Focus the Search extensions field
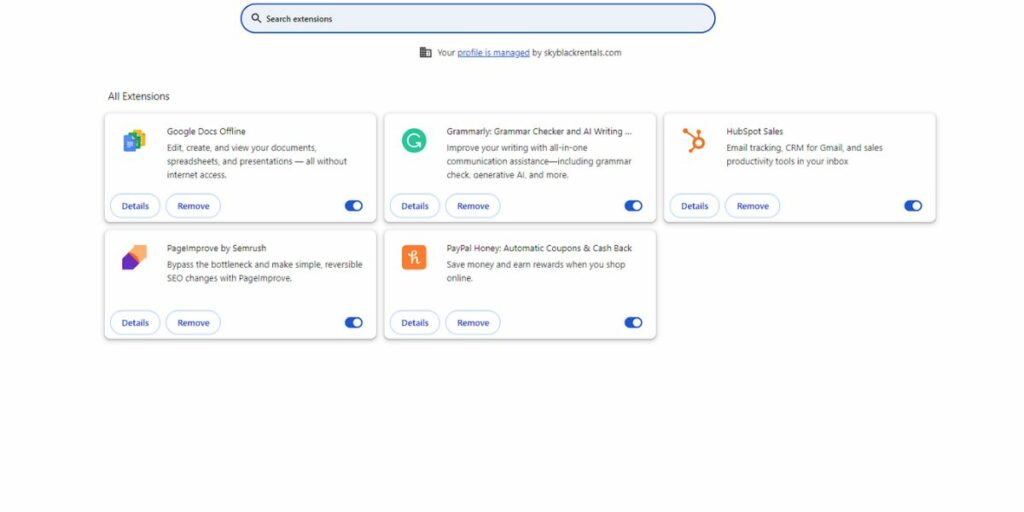The image size is (1024, 512). pyautogui.click(x=478, y=18)
